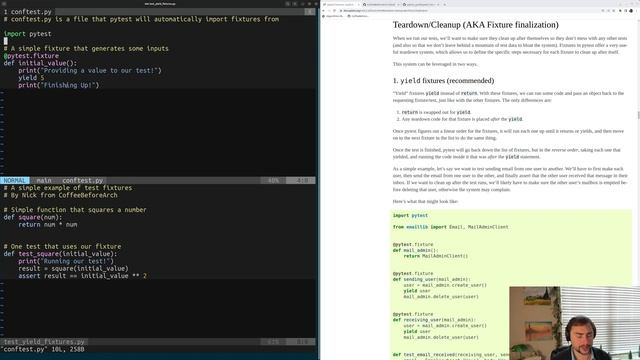
Task: Open the browser three-dot menu
Action: [636, 11]
